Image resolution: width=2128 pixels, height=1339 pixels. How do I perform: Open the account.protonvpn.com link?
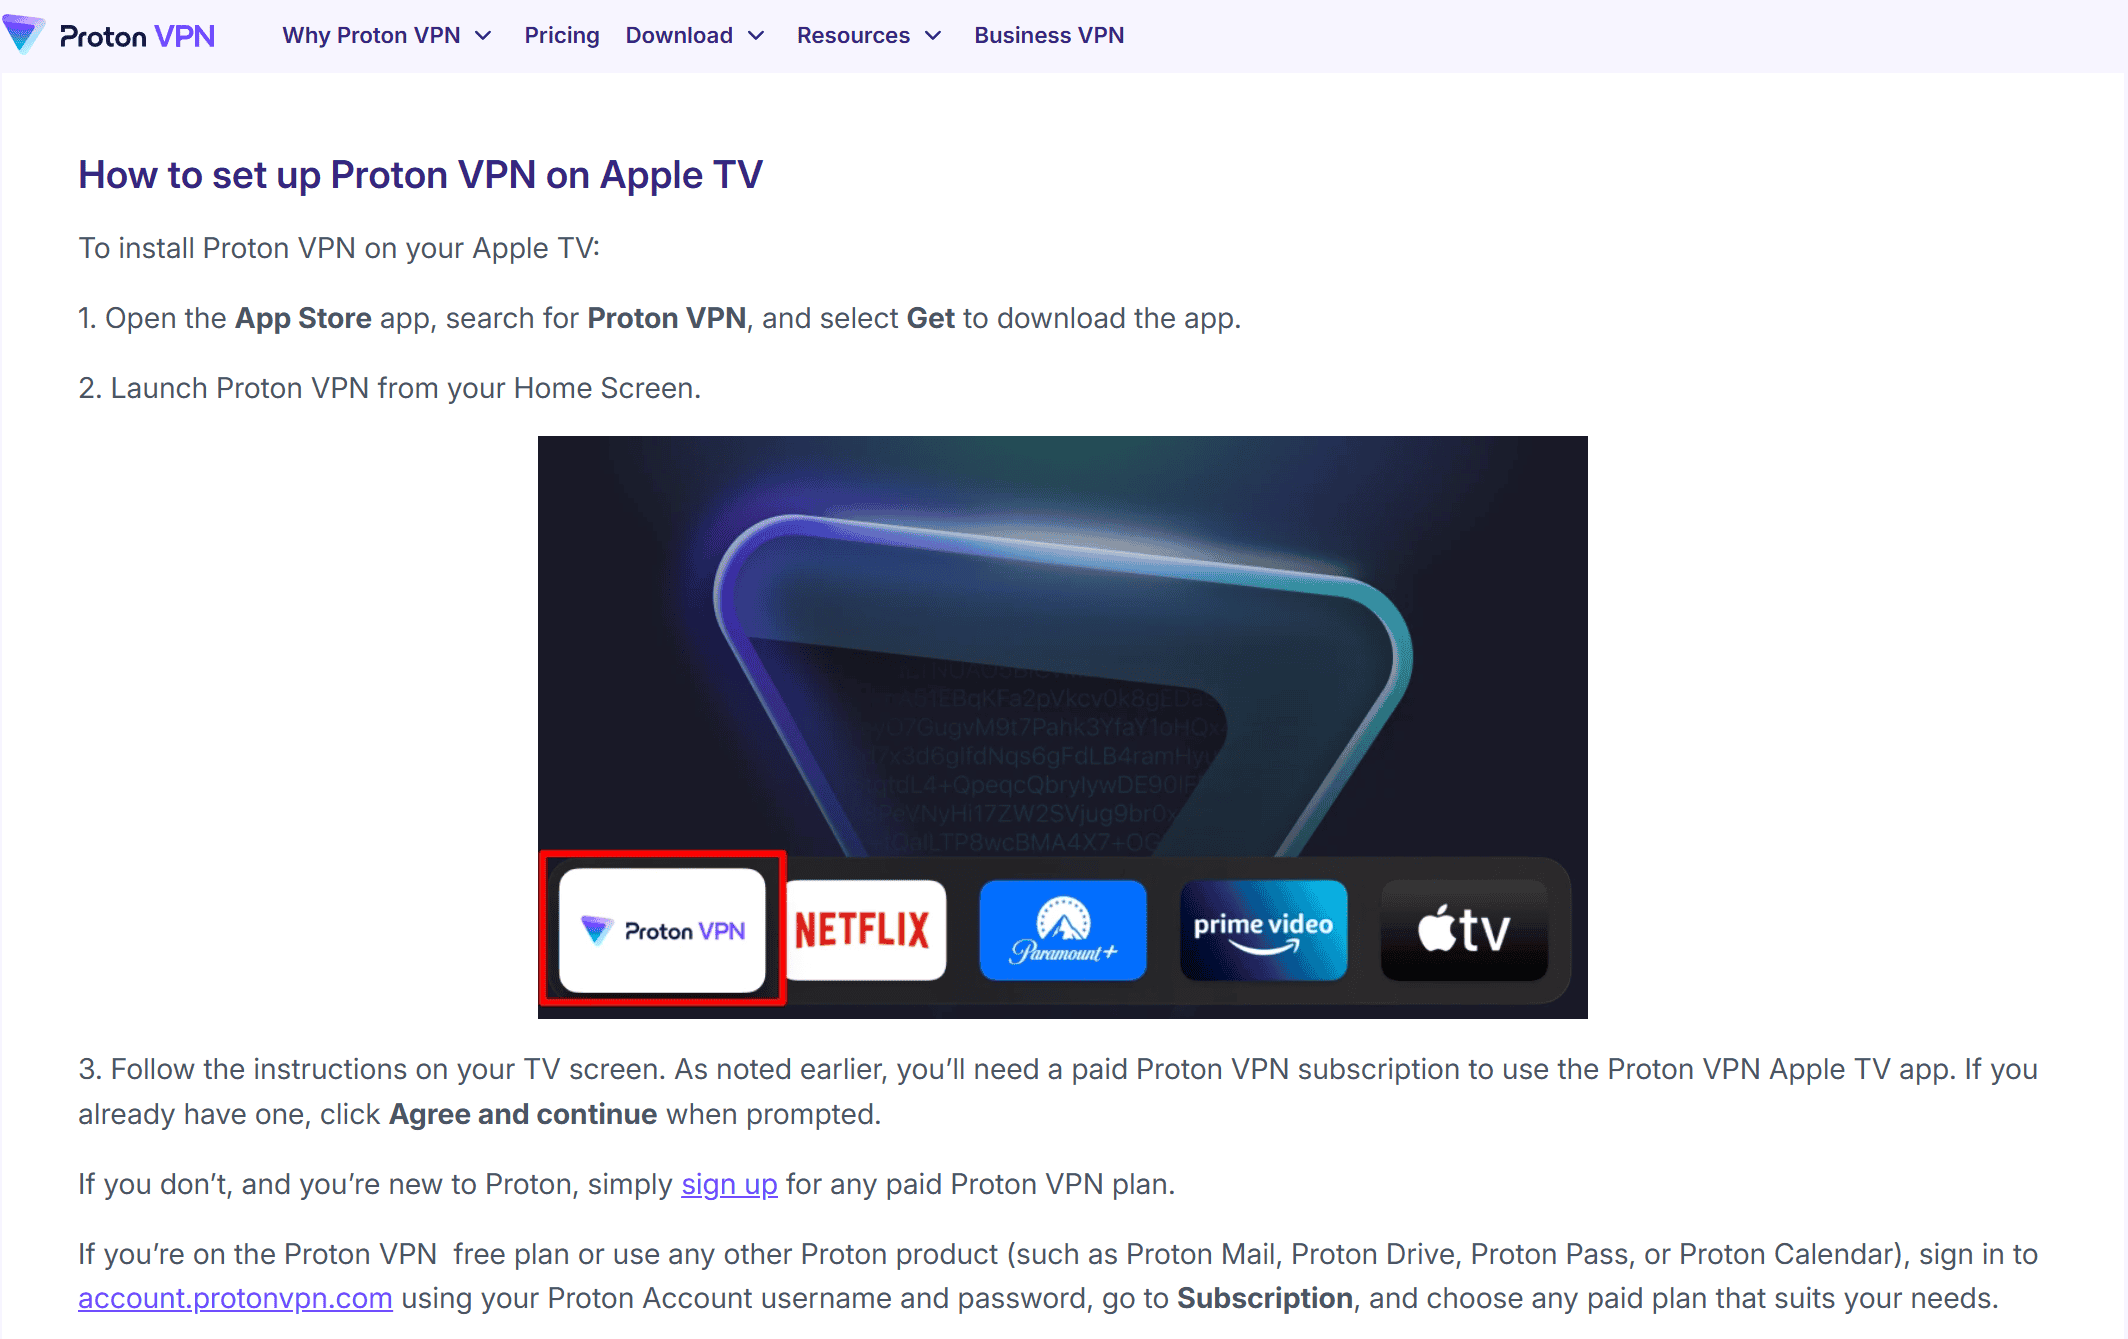(x=234, y=1297)
